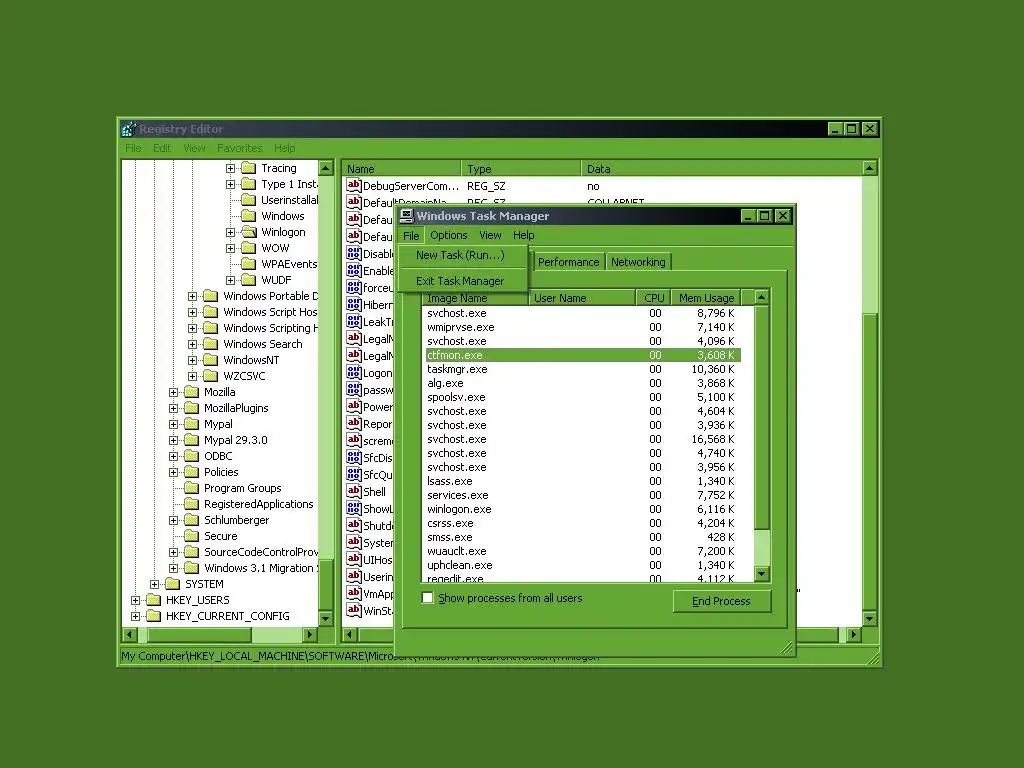Select the RegisteredApplications tree key
The width and height of the screenshot is (1024, 768).
(259, 504)
